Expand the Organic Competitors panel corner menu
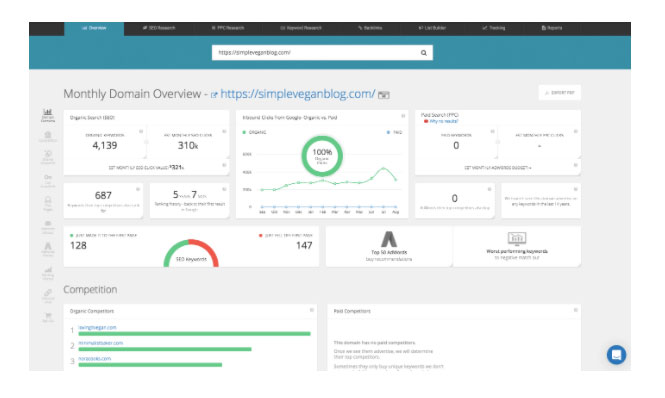This screenshot has height=398, width=665. pyautogui.click(x=312, y=310)
